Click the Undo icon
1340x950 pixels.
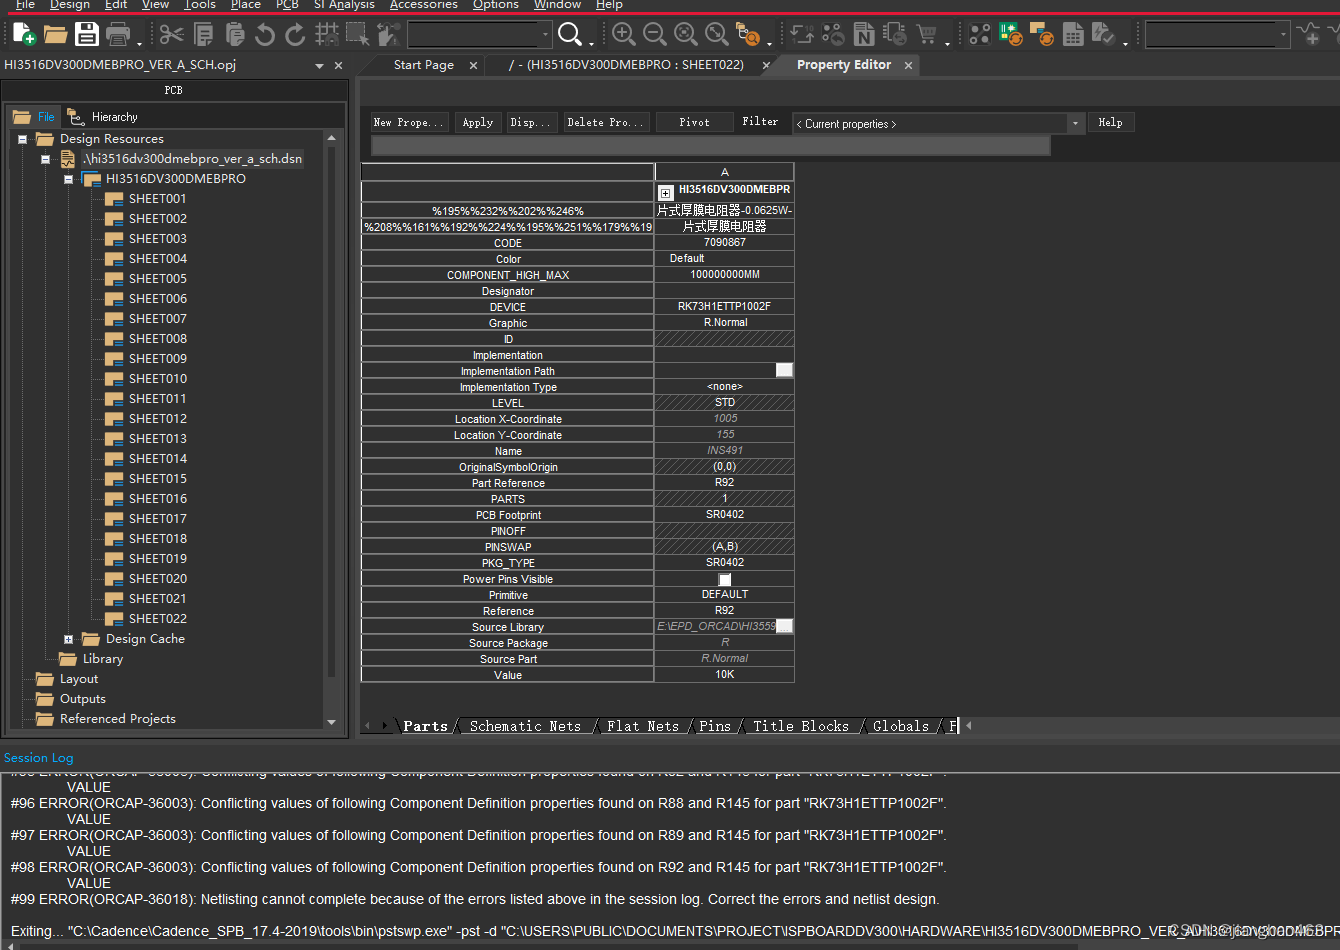[x=263, y=33]
